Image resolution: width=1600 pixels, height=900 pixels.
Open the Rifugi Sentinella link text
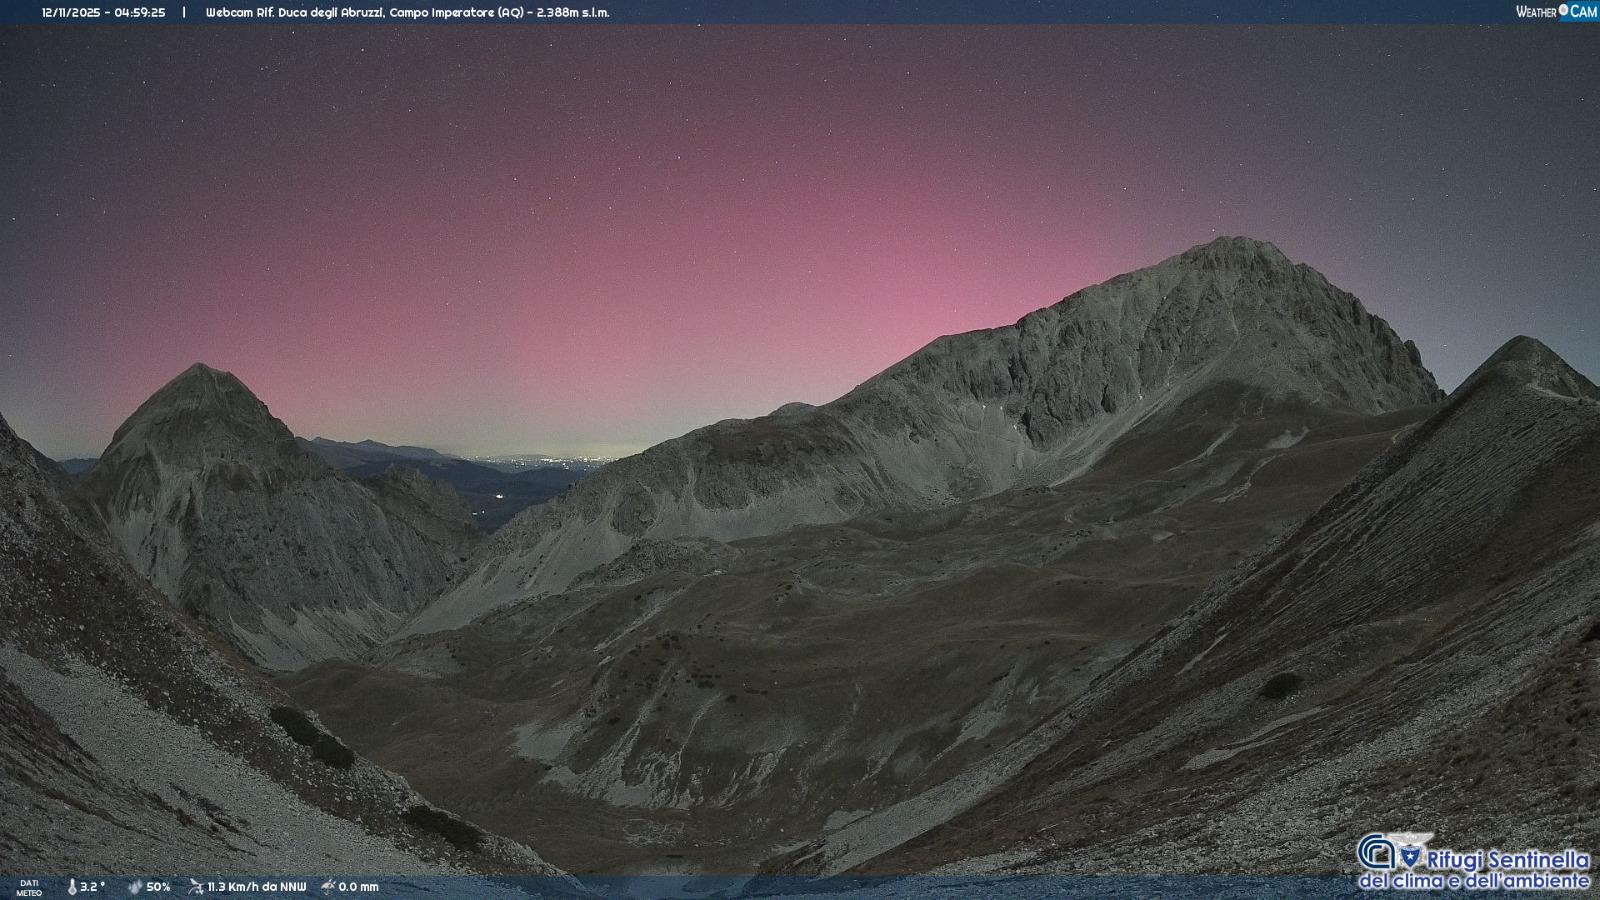pos(1507,860)
